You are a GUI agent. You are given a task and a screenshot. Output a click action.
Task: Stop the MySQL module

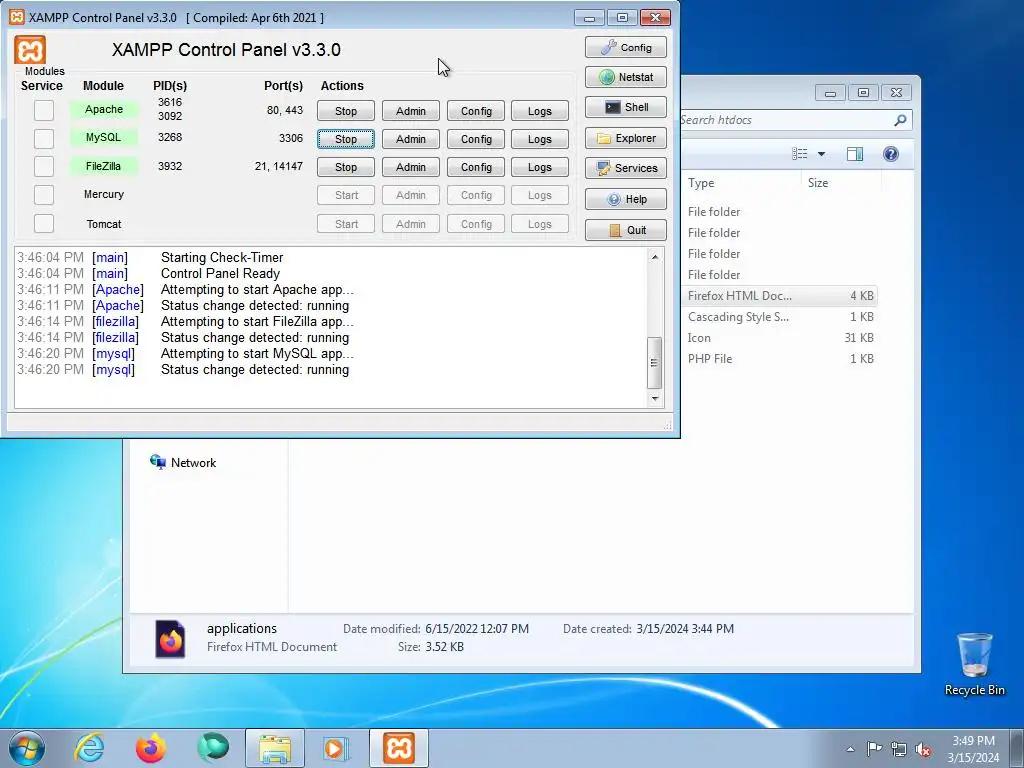pos(346,139)
